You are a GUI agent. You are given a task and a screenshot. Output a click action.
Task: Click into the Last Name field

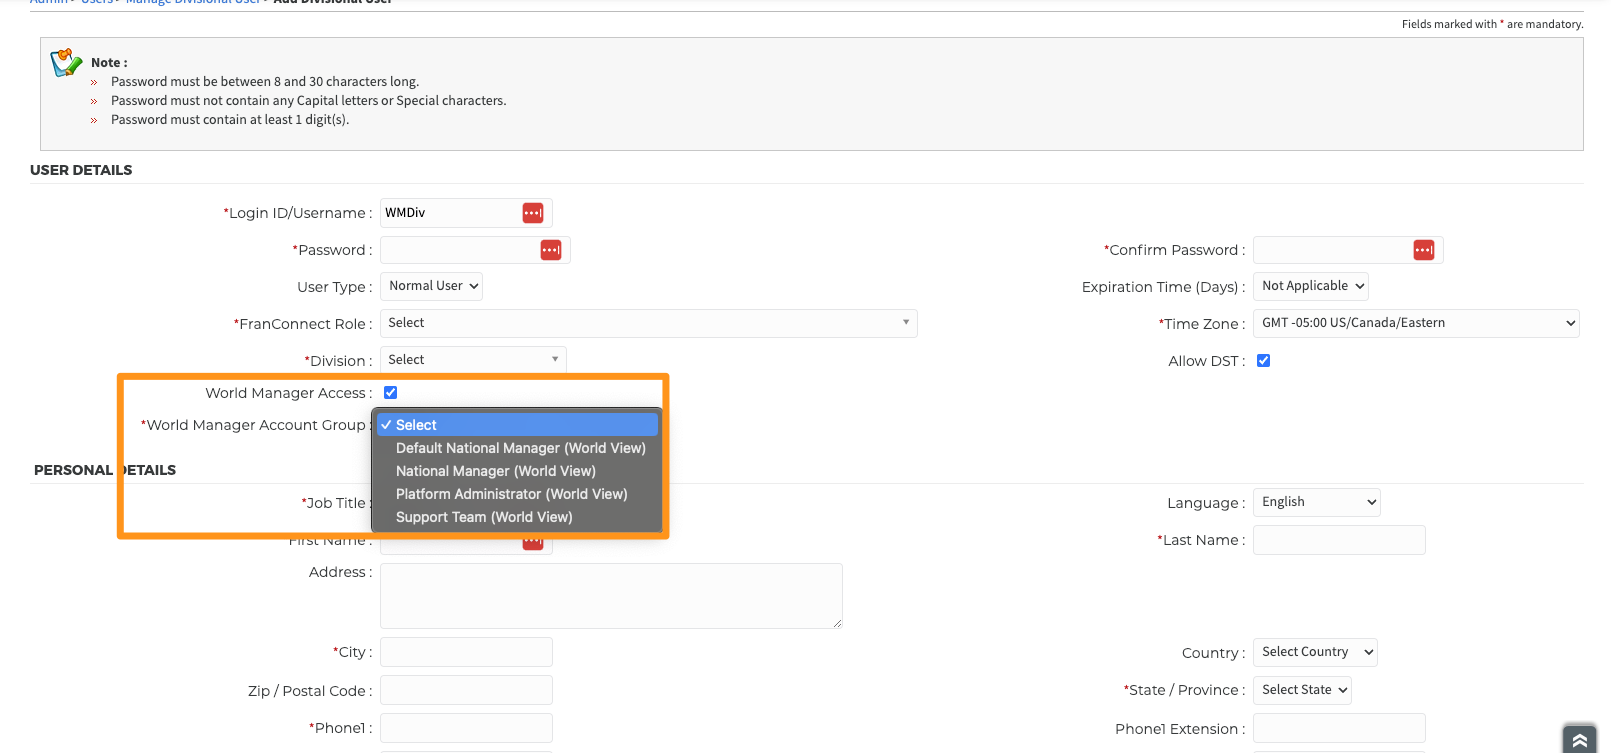(x=1339, y=540)
